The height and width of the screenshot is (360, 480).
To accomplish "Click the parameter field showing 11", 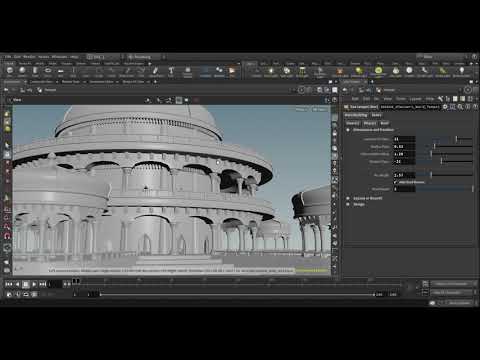I will tap(404, 139).
